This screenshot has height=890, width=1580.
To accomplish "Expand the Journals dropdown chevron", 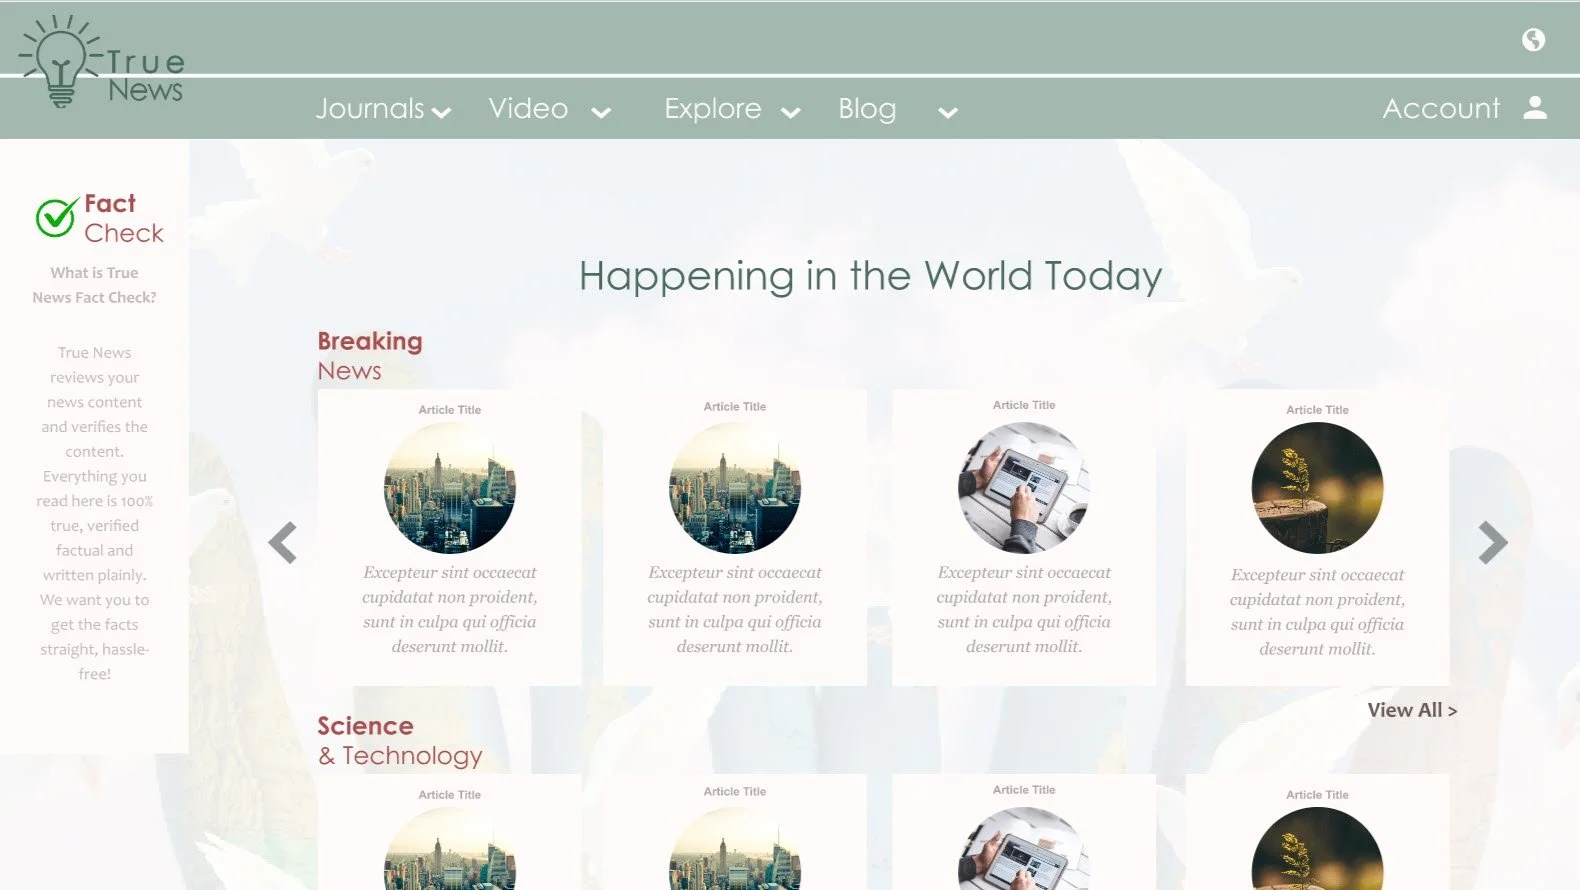I will click(x=441, y=113).
